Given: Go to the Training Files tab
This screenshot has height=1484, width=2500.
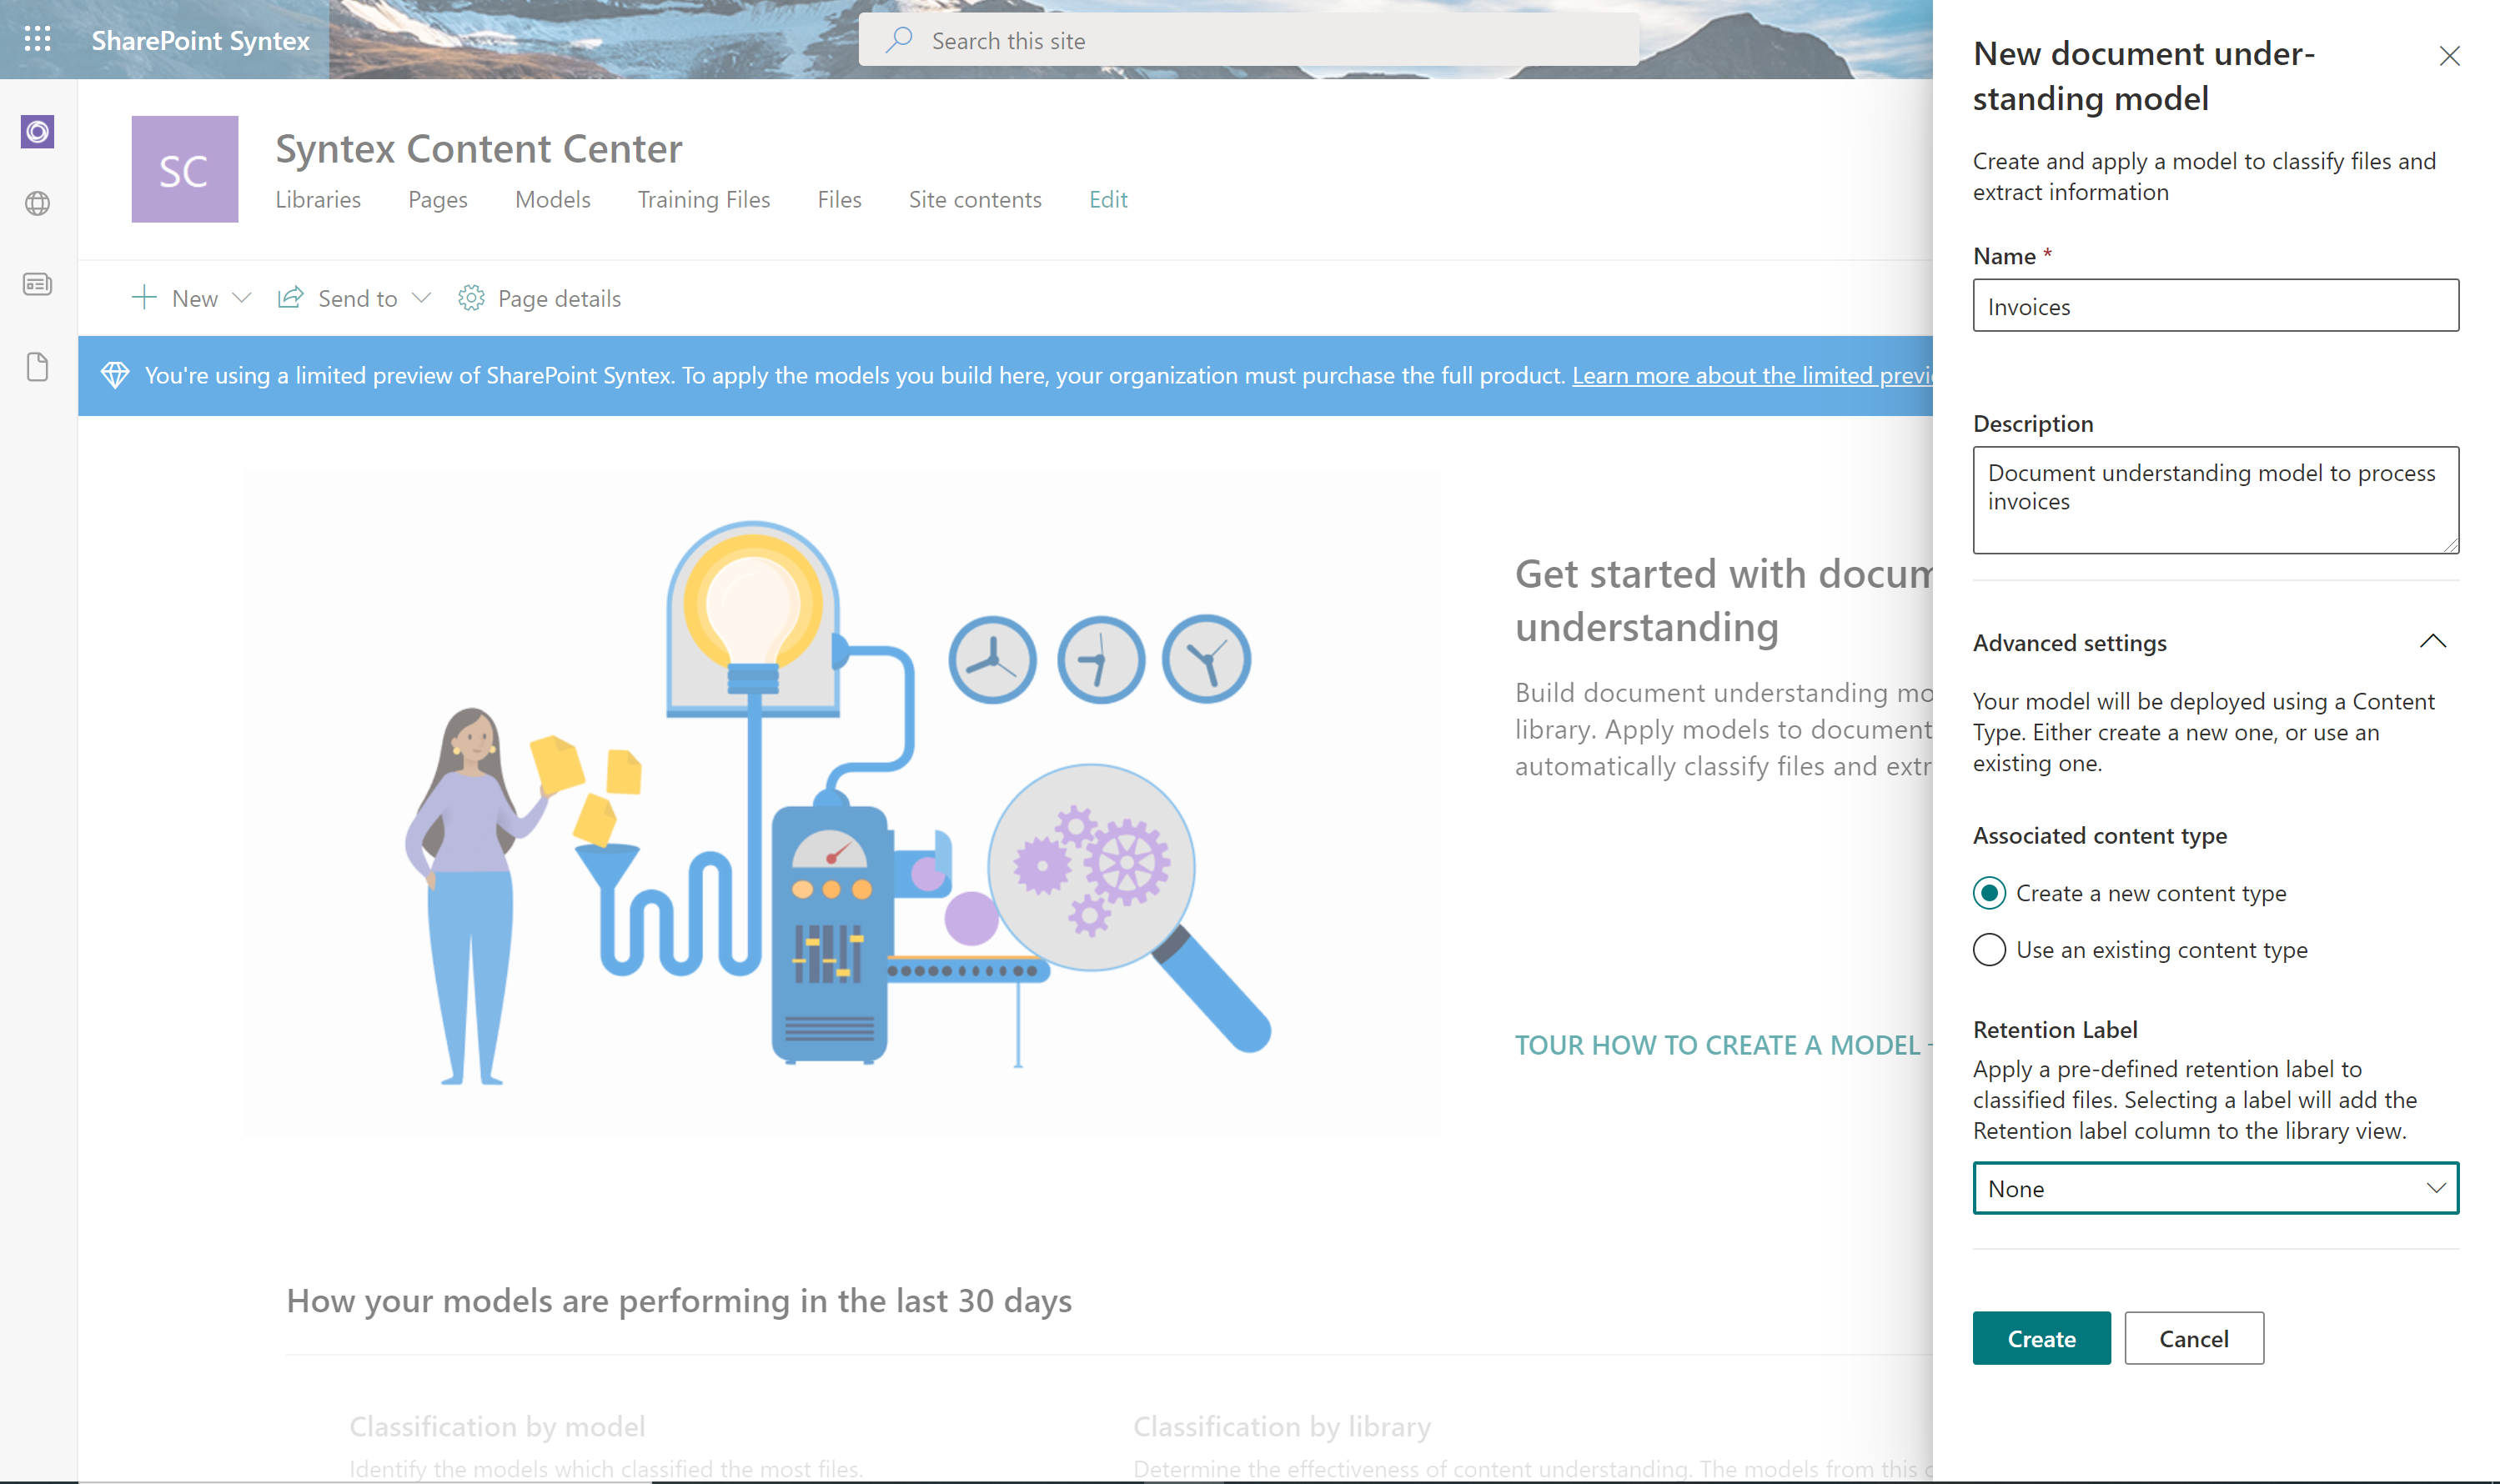Looking at the screenshot, I should point(703,200).
